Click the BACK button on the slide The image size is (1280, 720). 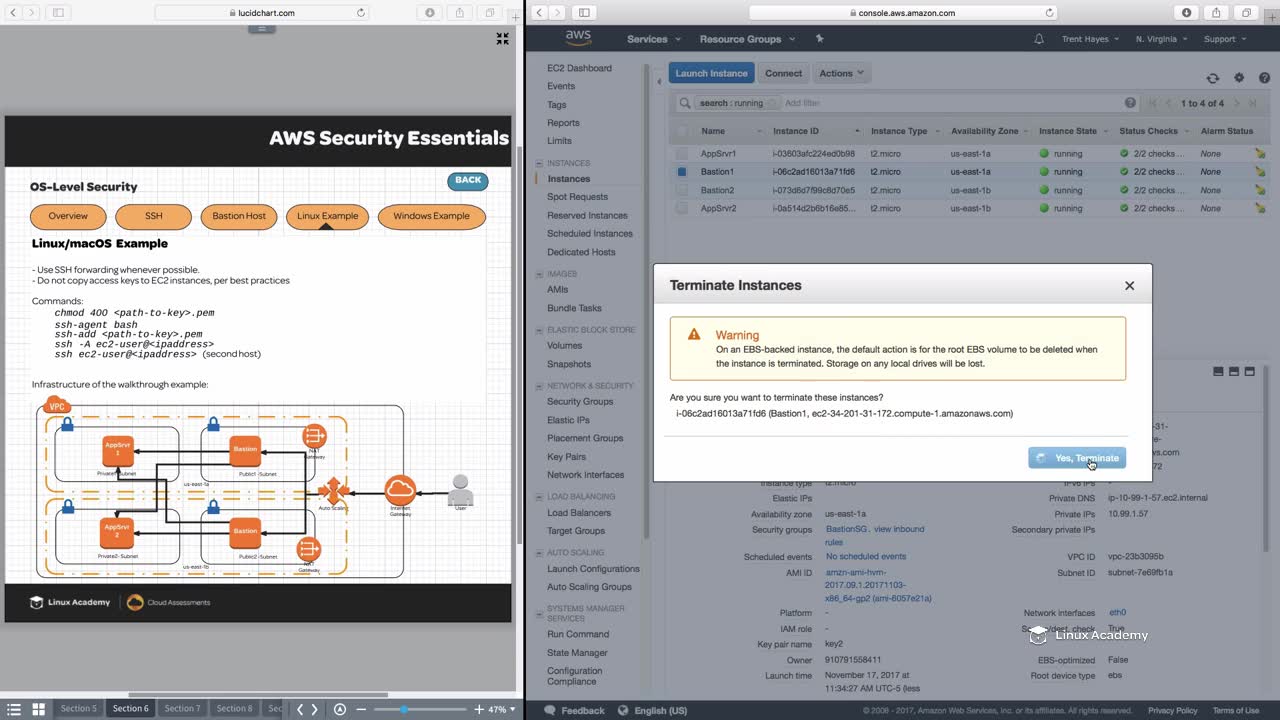coord(468,181)
